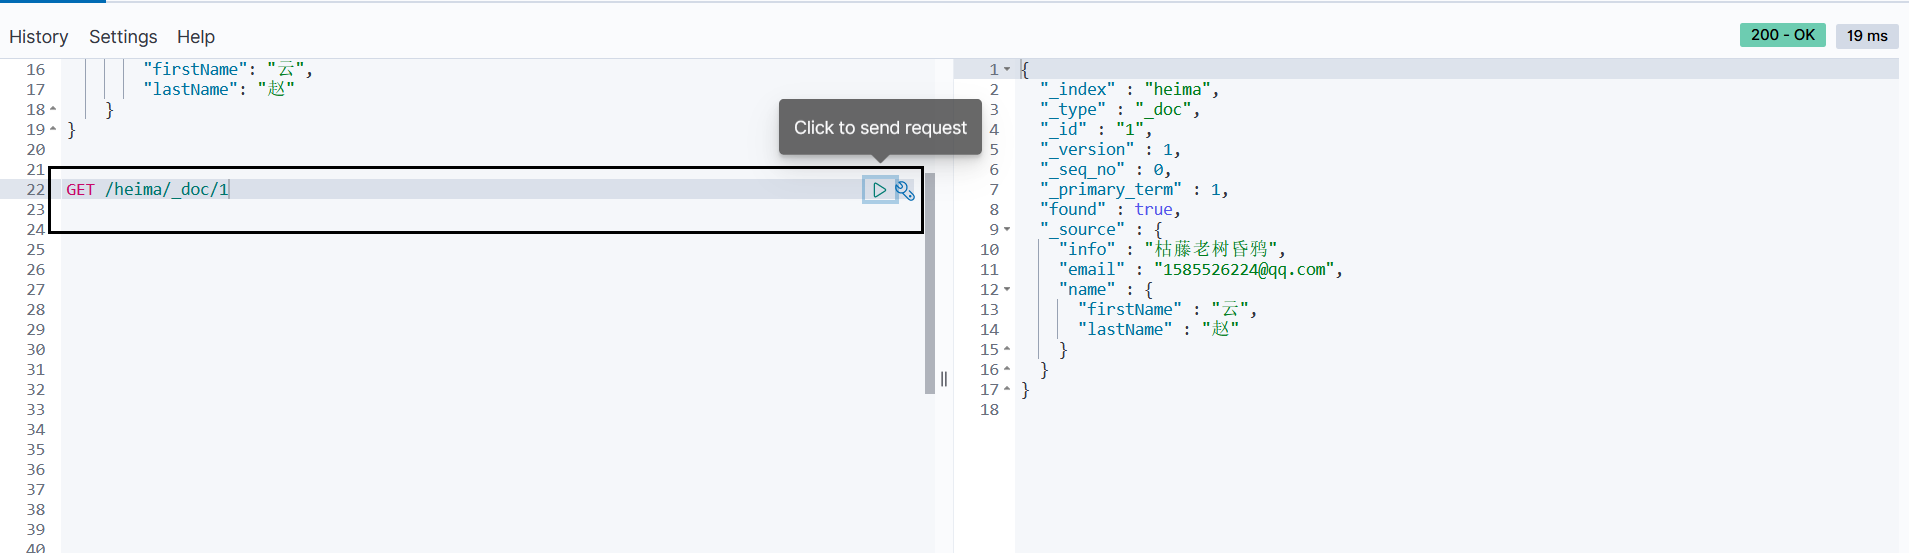This screenshot has height=553, width=1909.
Task: Click line number 30 in editor gutter
Action: (x=36, y=349)
